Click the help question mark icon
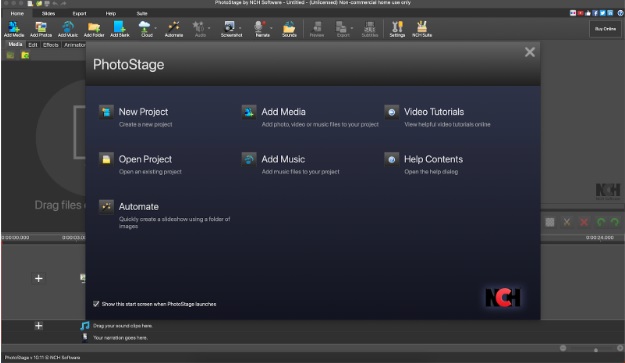Image resolution: width=625 pixels, height=363 pixels. [x=621, y=13]
